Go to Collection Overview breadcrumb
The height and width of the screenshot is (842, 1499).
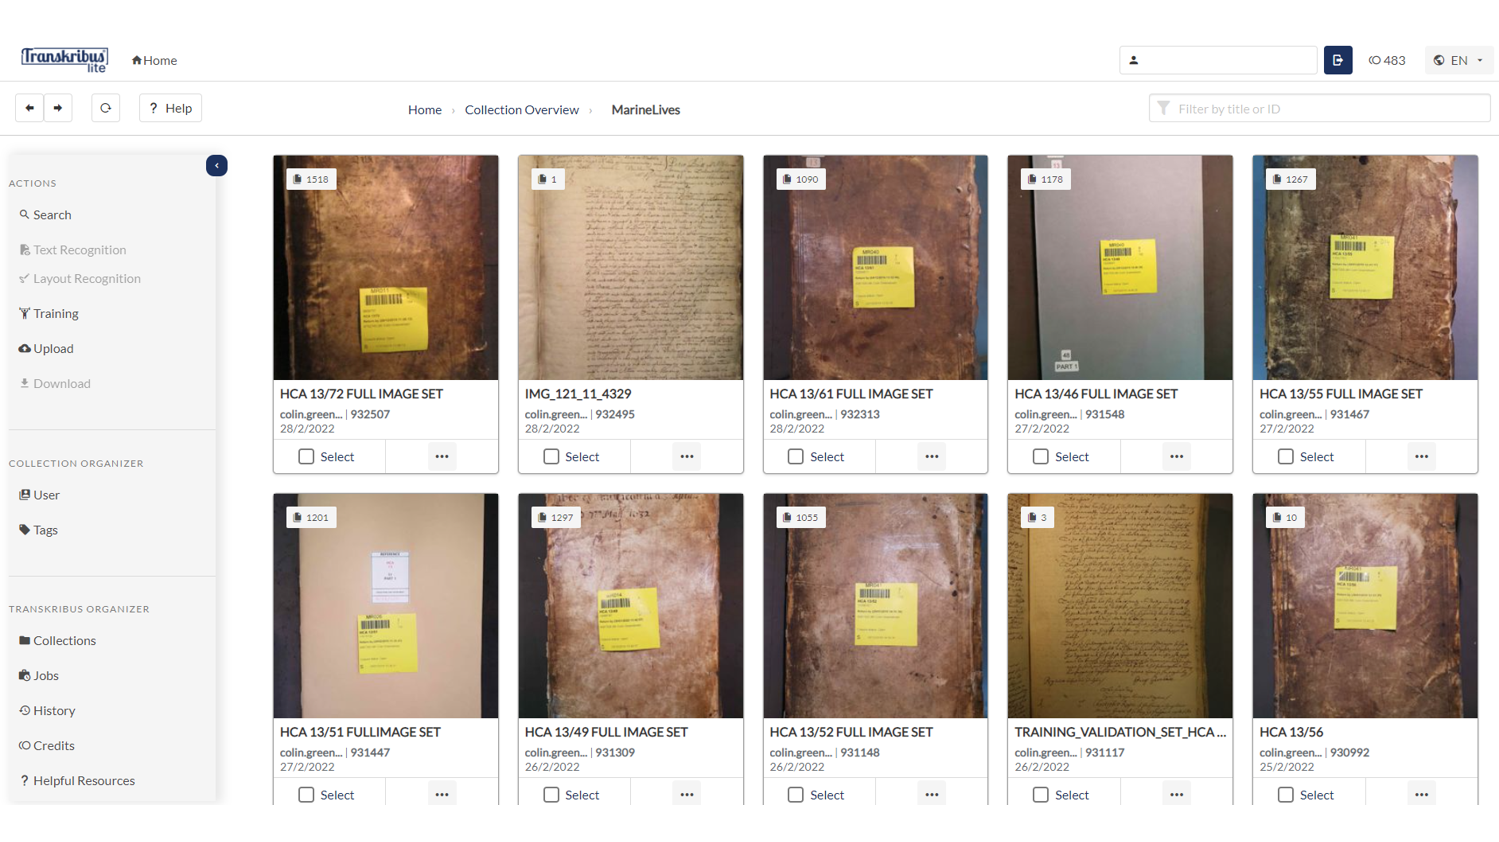pyautogui.click(x=521, y=109)
